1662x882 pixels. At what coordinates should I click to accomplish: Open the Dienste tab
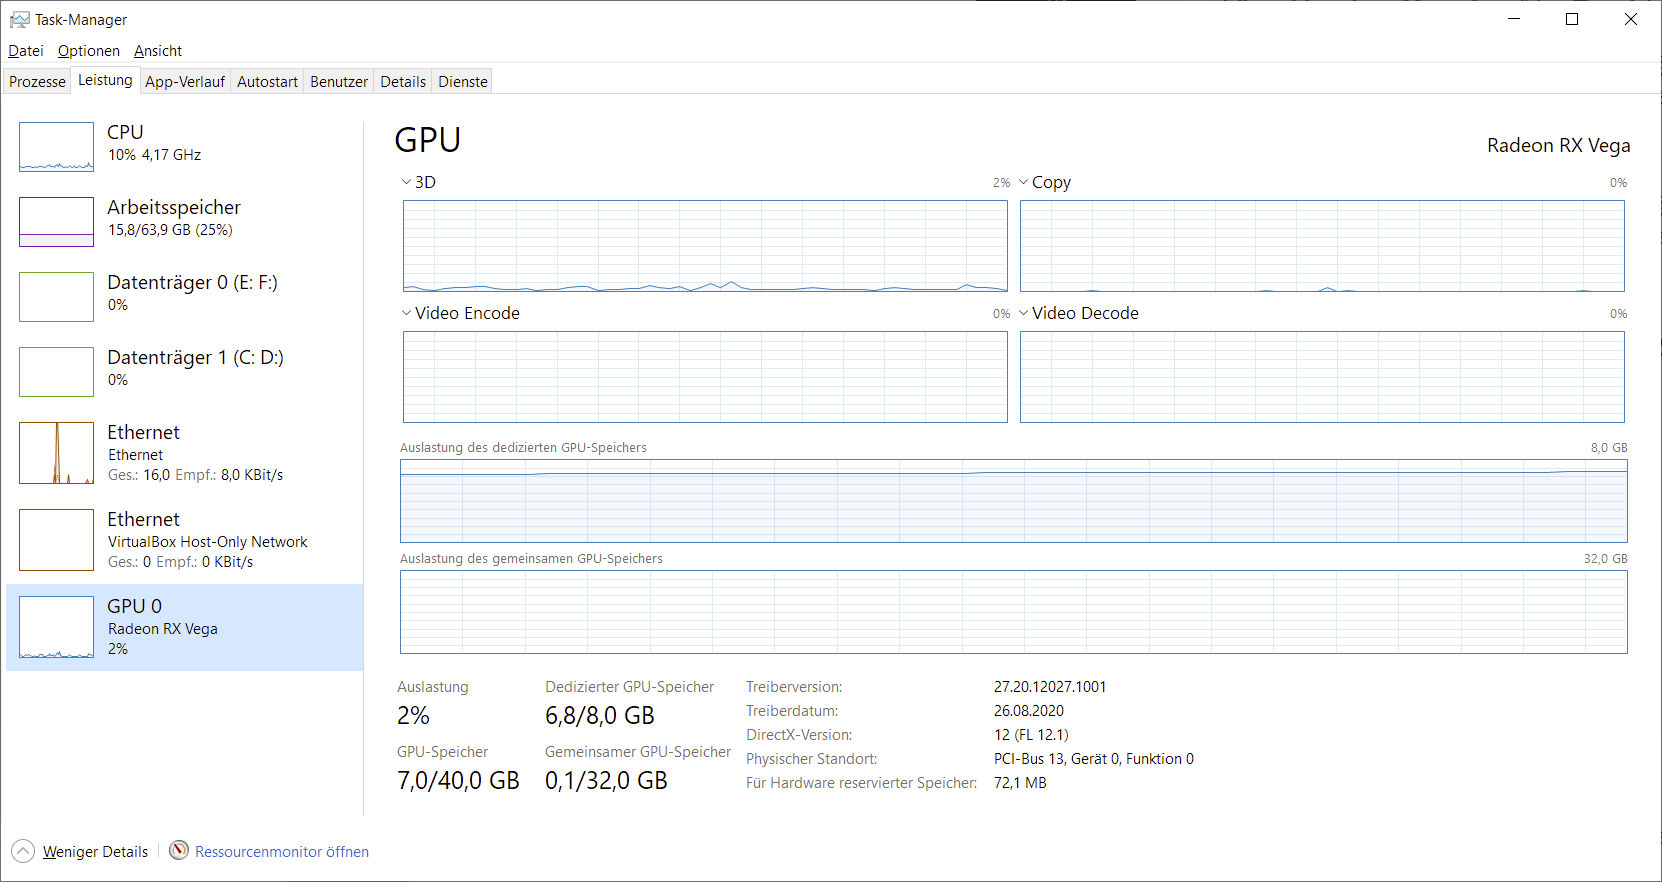[463, 82]
